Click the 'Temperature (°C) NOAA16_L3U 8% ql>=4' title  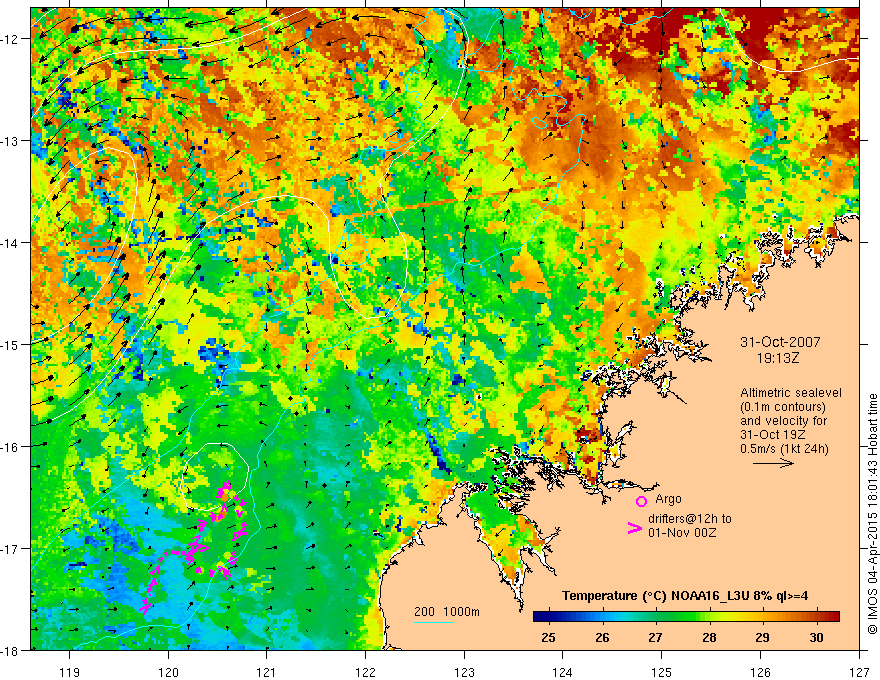point(685,596)
